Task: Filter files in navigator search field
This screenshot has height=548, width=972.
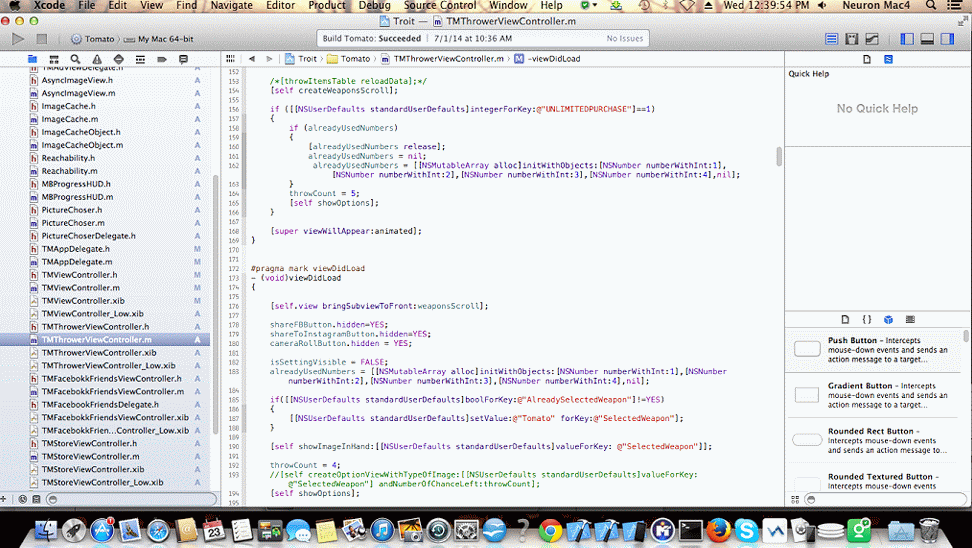Action: pyautogui.click(x=132, y=499)
